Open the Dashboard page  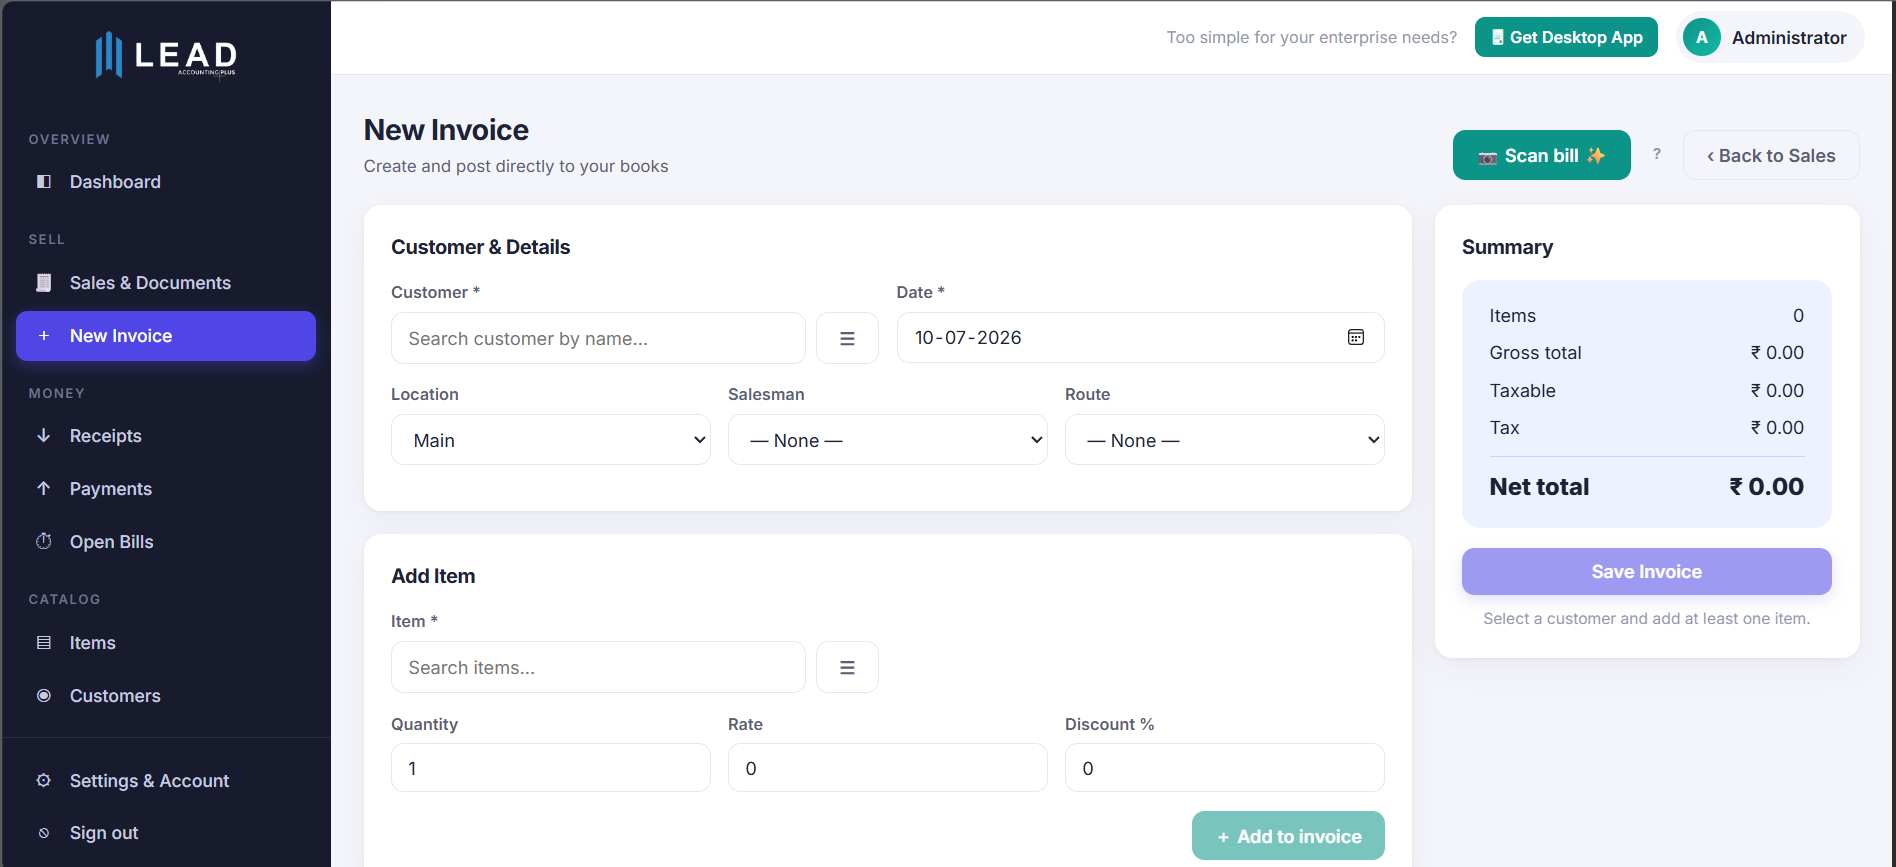[166, 182]
